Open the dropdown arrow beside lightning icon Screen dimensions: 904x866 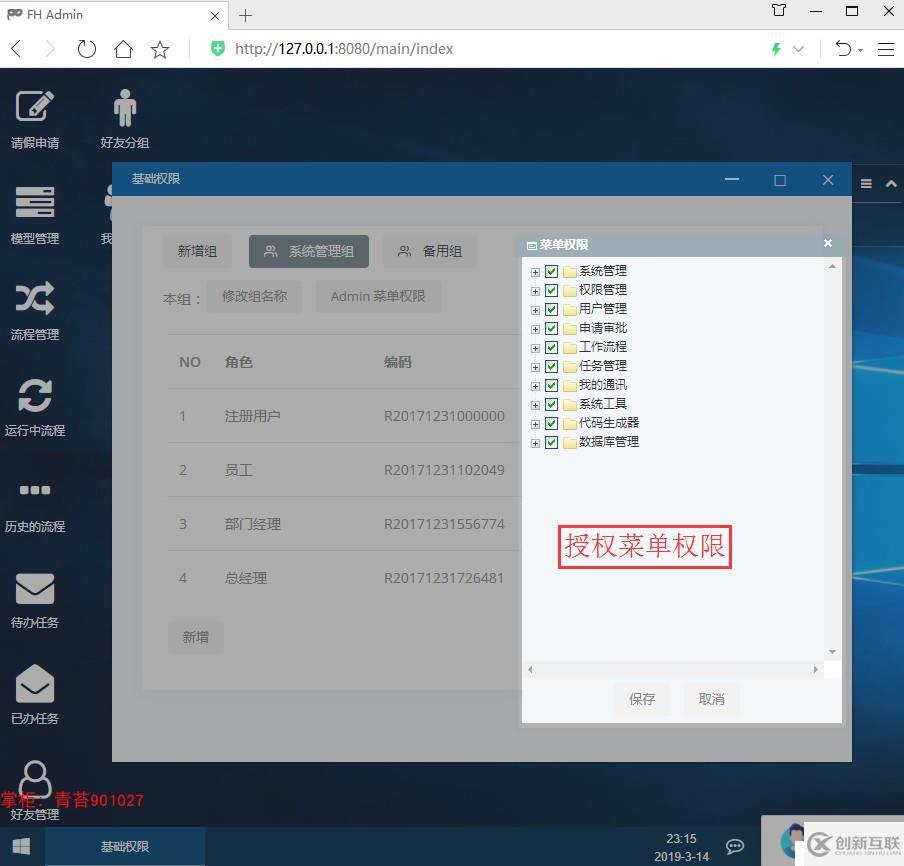pos(798,49)
